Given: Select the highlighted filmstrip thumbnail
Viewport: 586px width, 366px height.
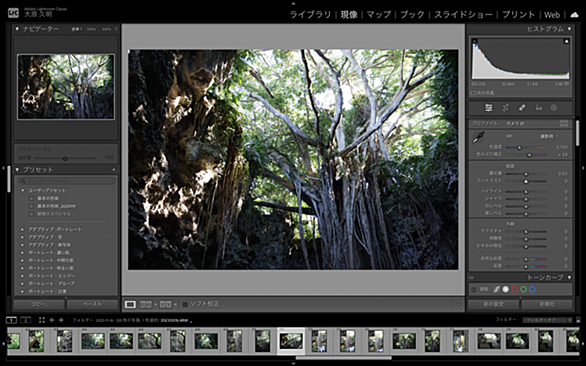Looking at the screenshot, I should 291,341.
